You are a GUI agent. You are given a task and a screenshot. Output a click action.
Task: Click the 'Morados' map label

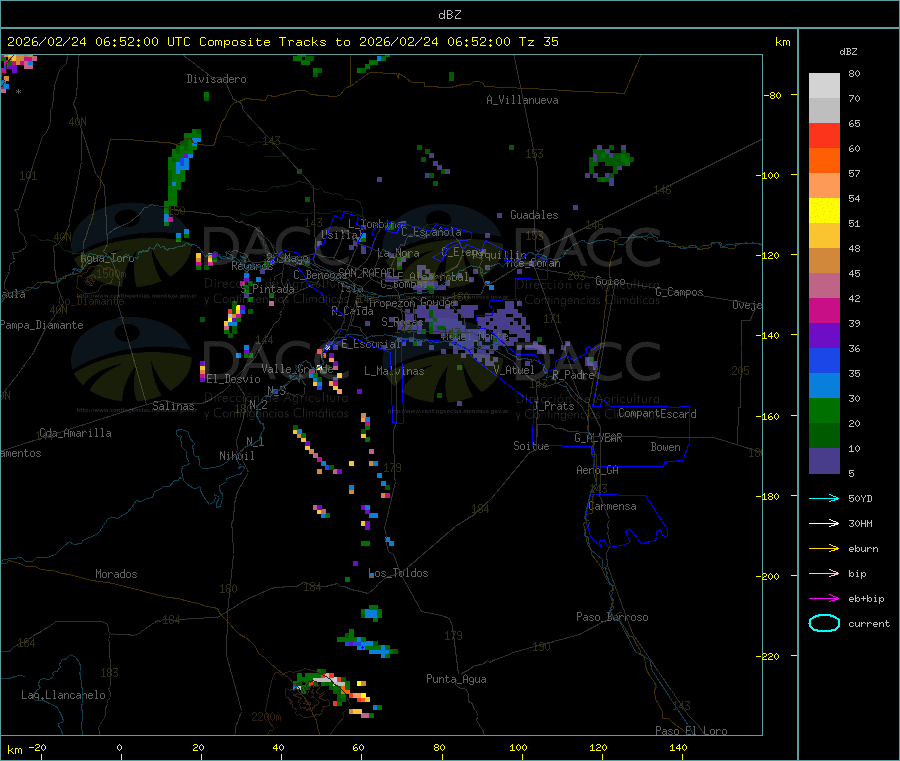[116, 574]
